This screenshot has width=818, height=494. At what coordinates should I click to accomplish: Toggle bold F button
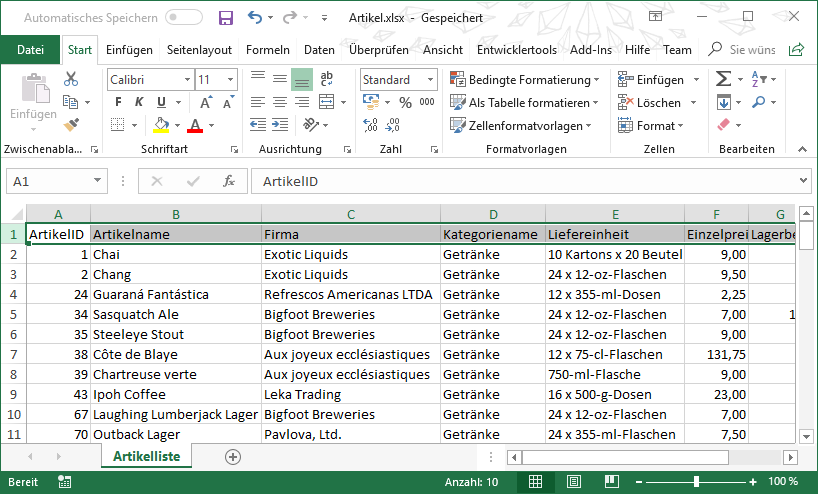coord(118,102)
